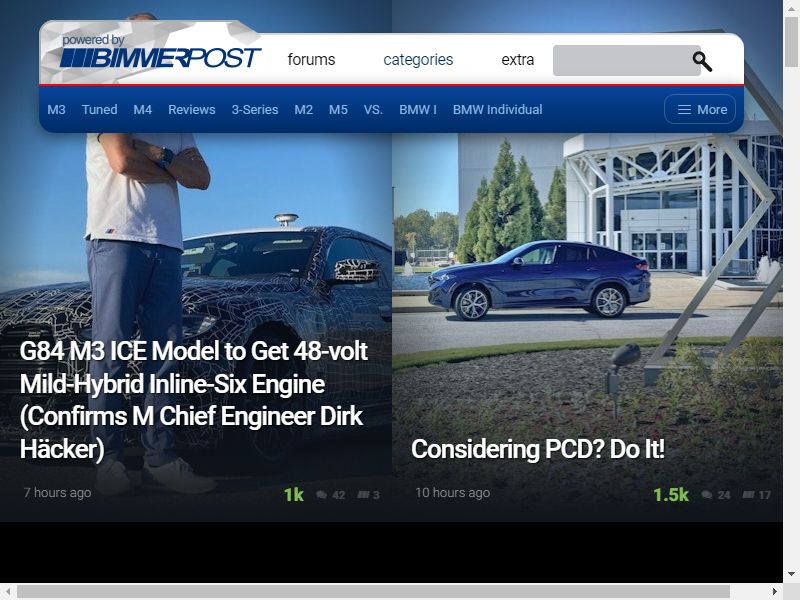Click the magnifying glass search icon
Screen dimensions: 800x600
click(702, 61)
